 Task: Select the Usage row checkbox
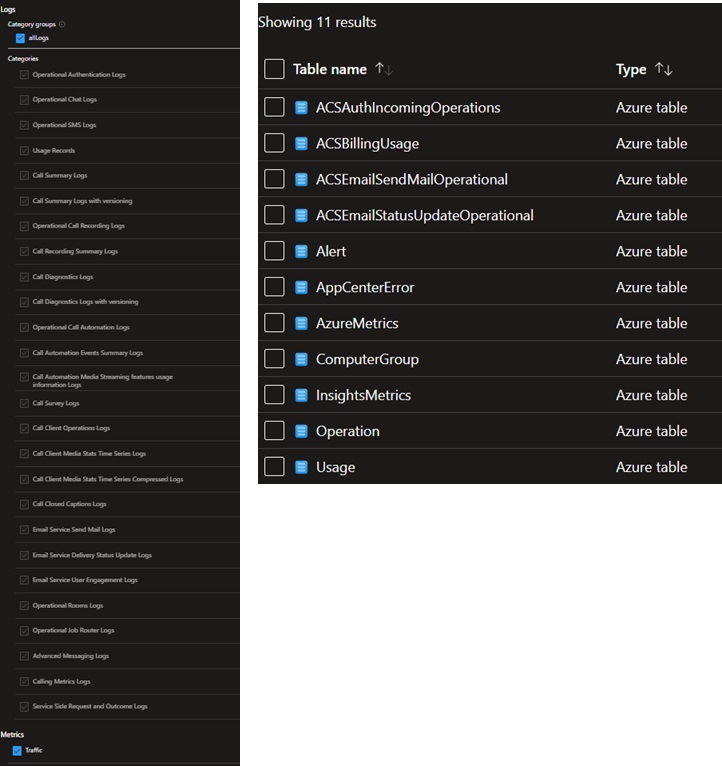(274, 467)
